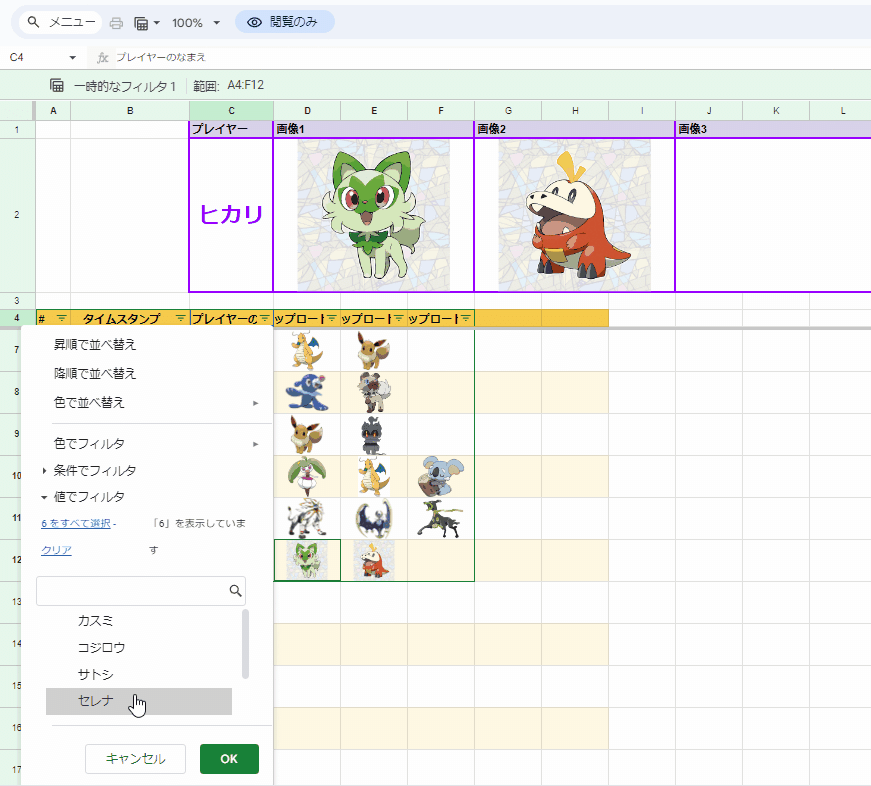
Task: Toggle the カスミ value
Action: (139, 620)
